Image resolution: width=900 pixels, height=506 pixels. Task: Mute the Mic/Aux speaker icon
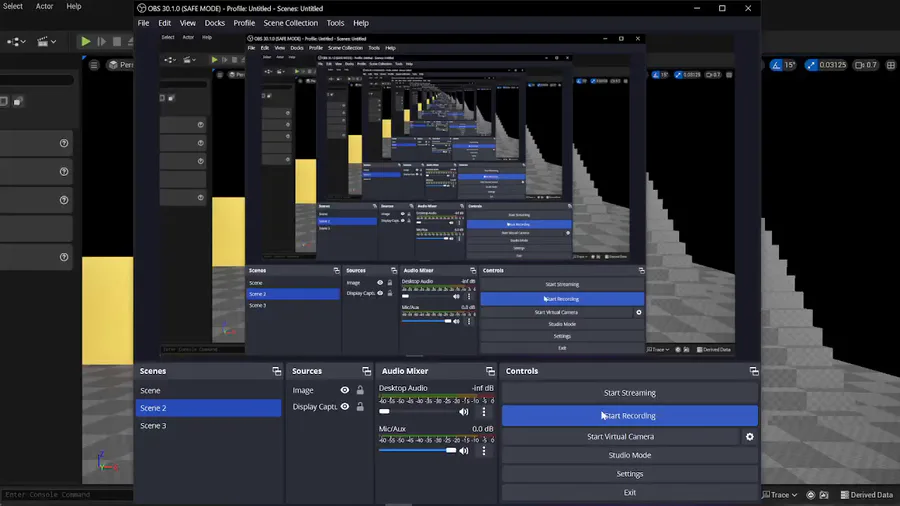tap(464, 451)
